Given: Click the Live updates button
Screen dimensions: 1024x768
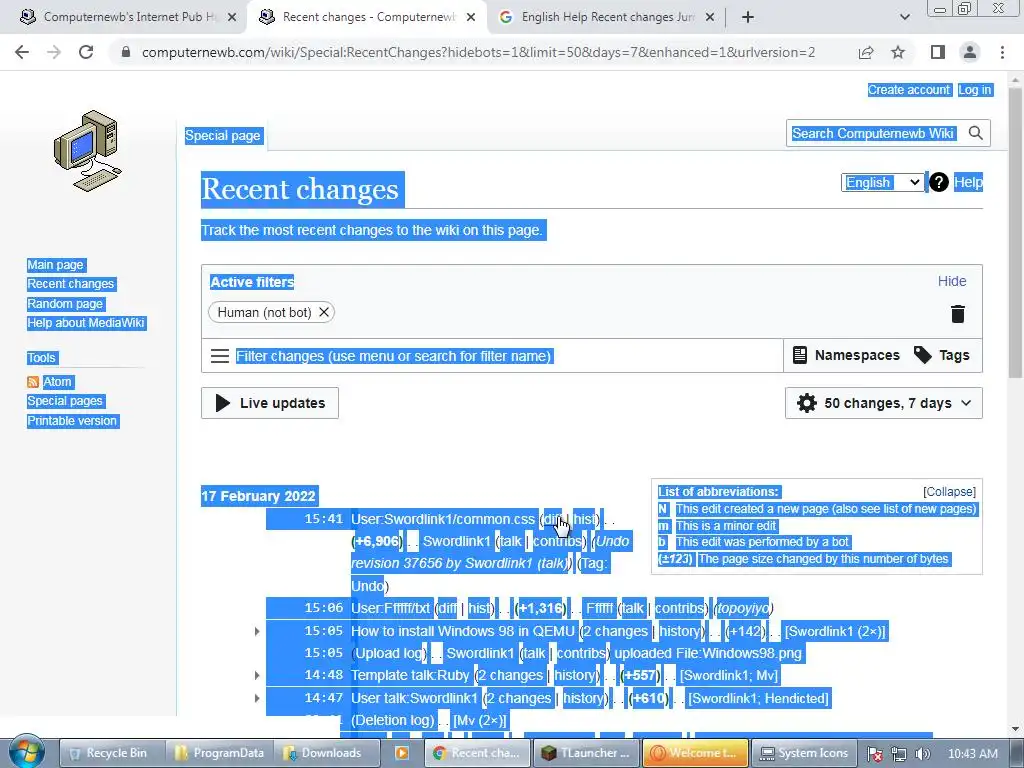Looking at the screenshot, I should coord(270,403).
